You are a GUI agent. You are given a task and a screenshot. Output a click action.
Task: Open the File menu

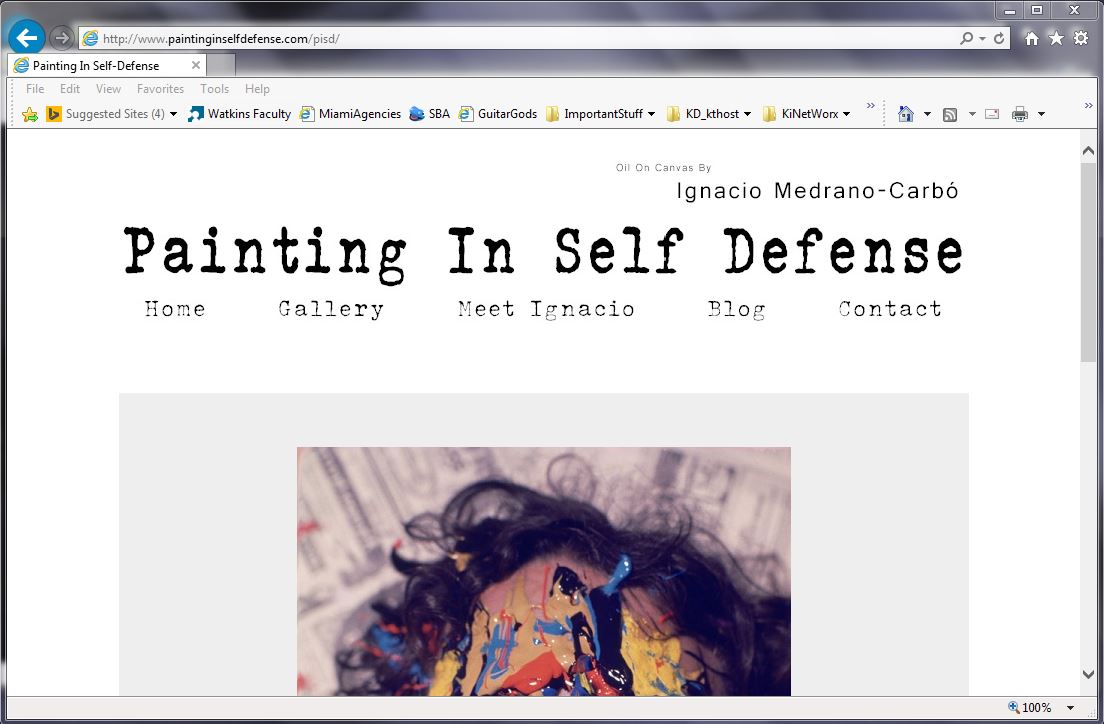click(35, 89)
